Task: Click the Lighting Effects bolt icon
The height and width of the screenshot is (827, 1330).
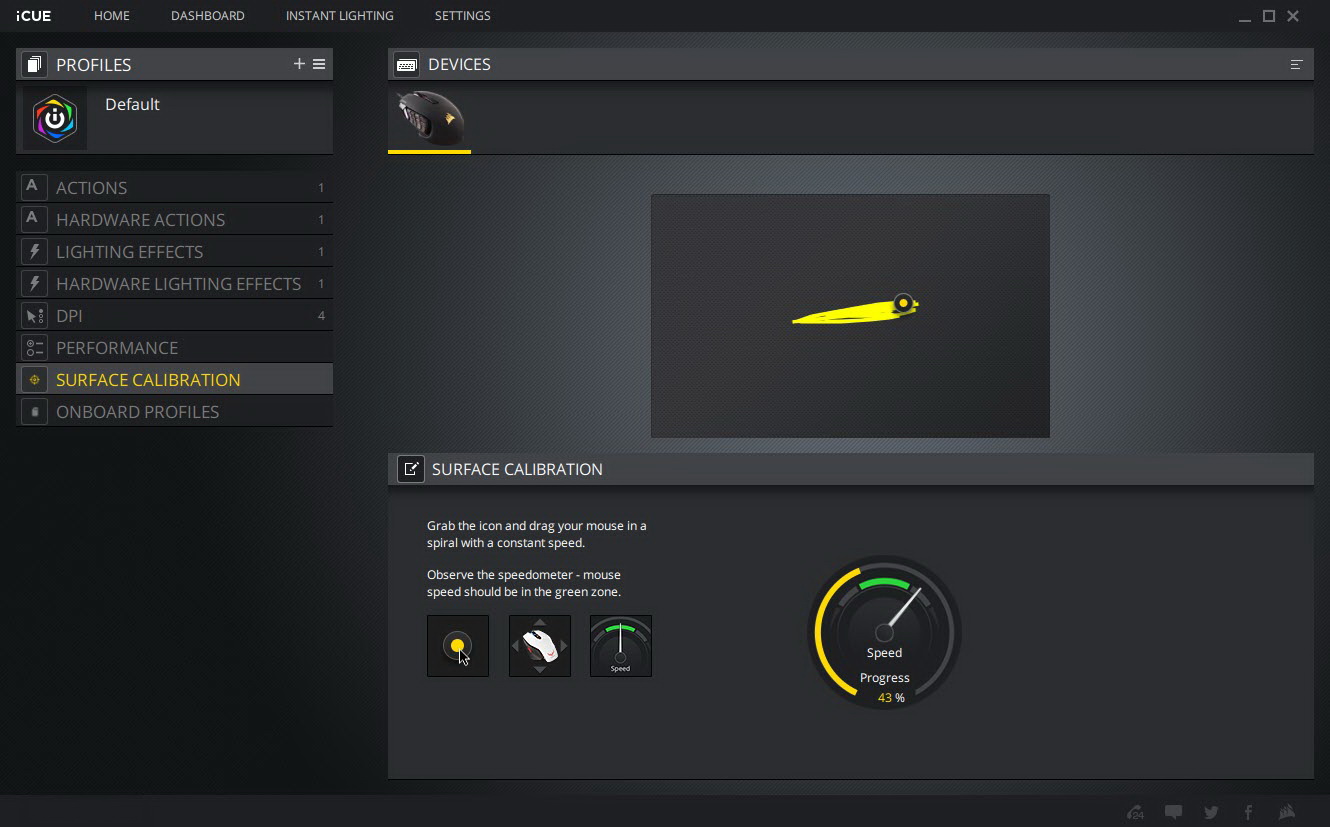Action: coord(33,251)
